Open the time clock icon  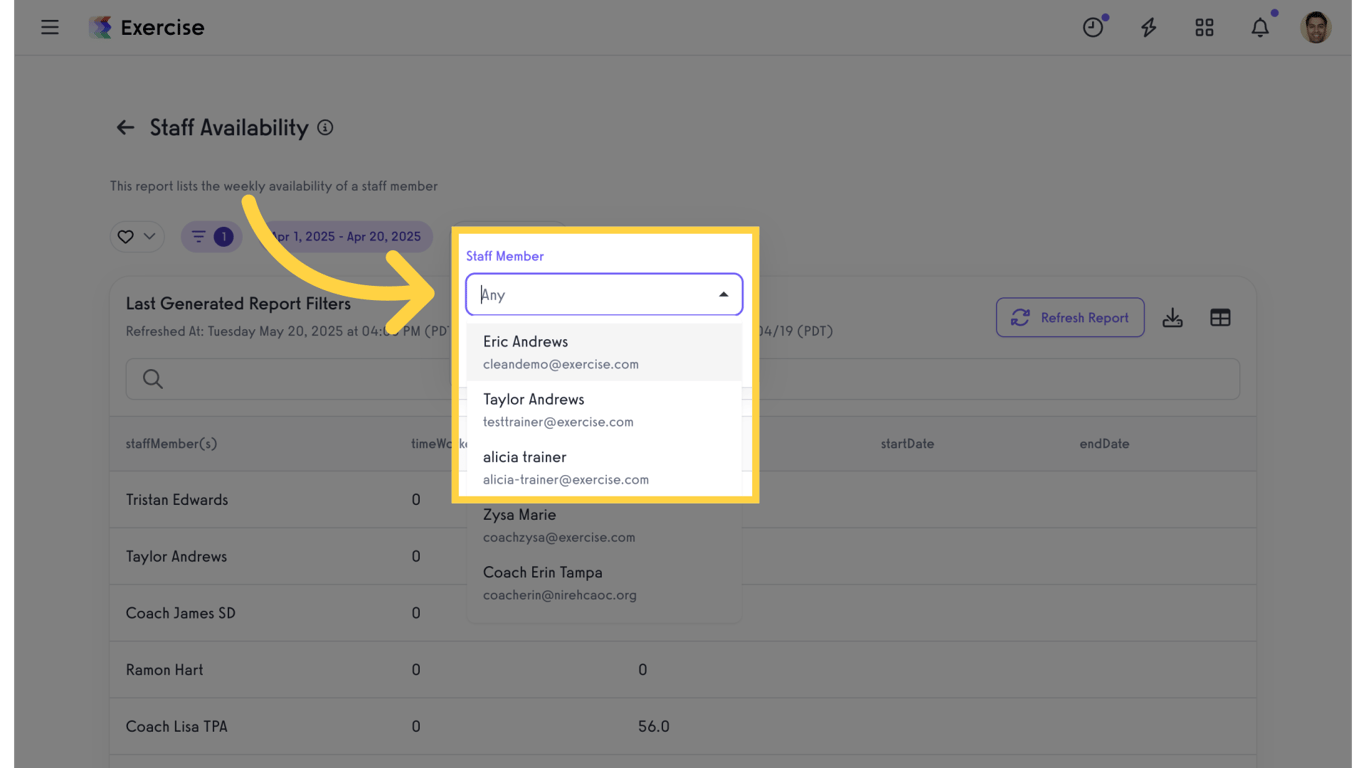point(1093,28)
